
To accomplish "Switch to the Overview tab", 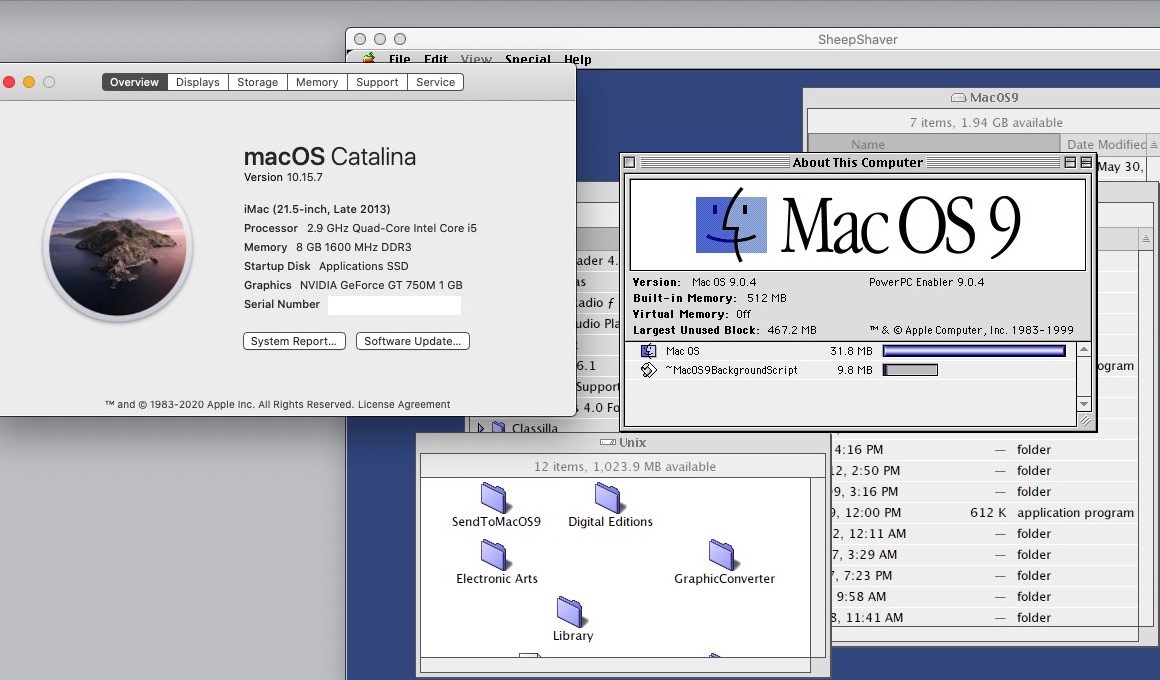I will click(x=134, y=82).
